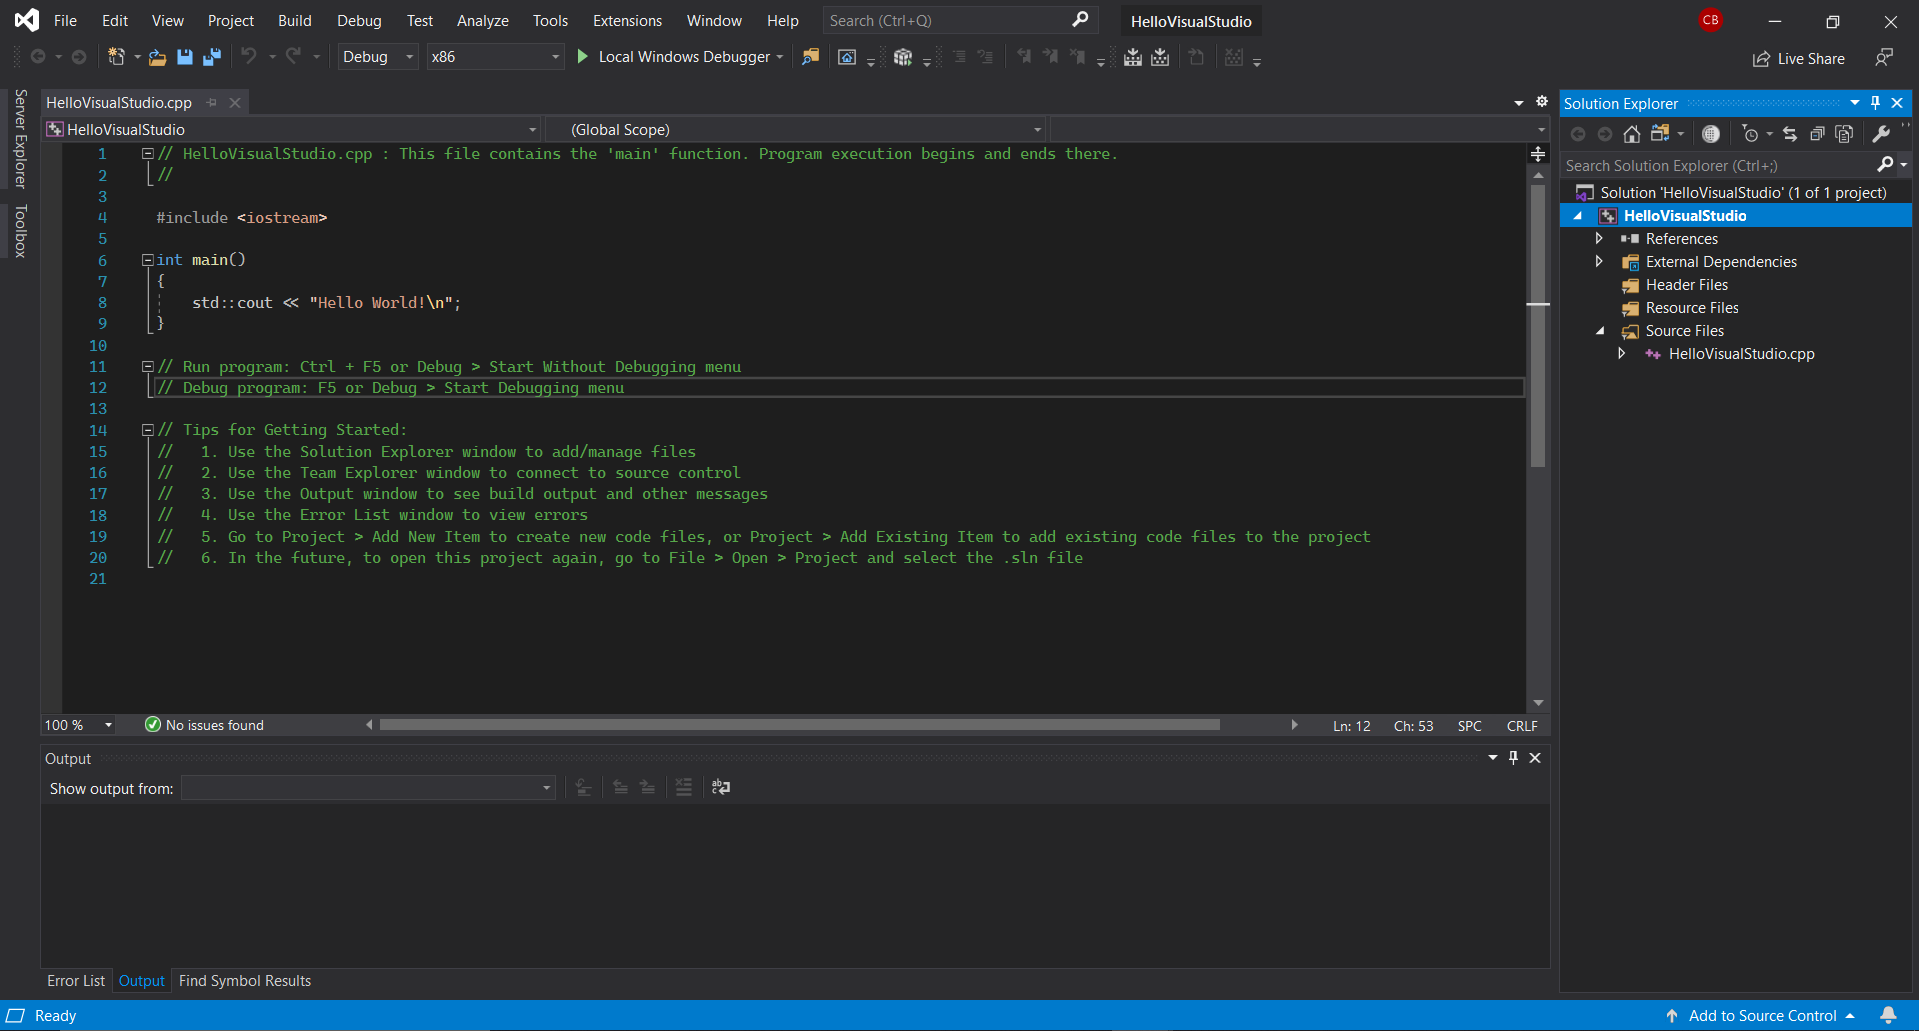This screenshot has width=1919, height=1031.
Task: Expand the HelloVisualStudio.cpp tree node
Action: [x=1622, y=354]
